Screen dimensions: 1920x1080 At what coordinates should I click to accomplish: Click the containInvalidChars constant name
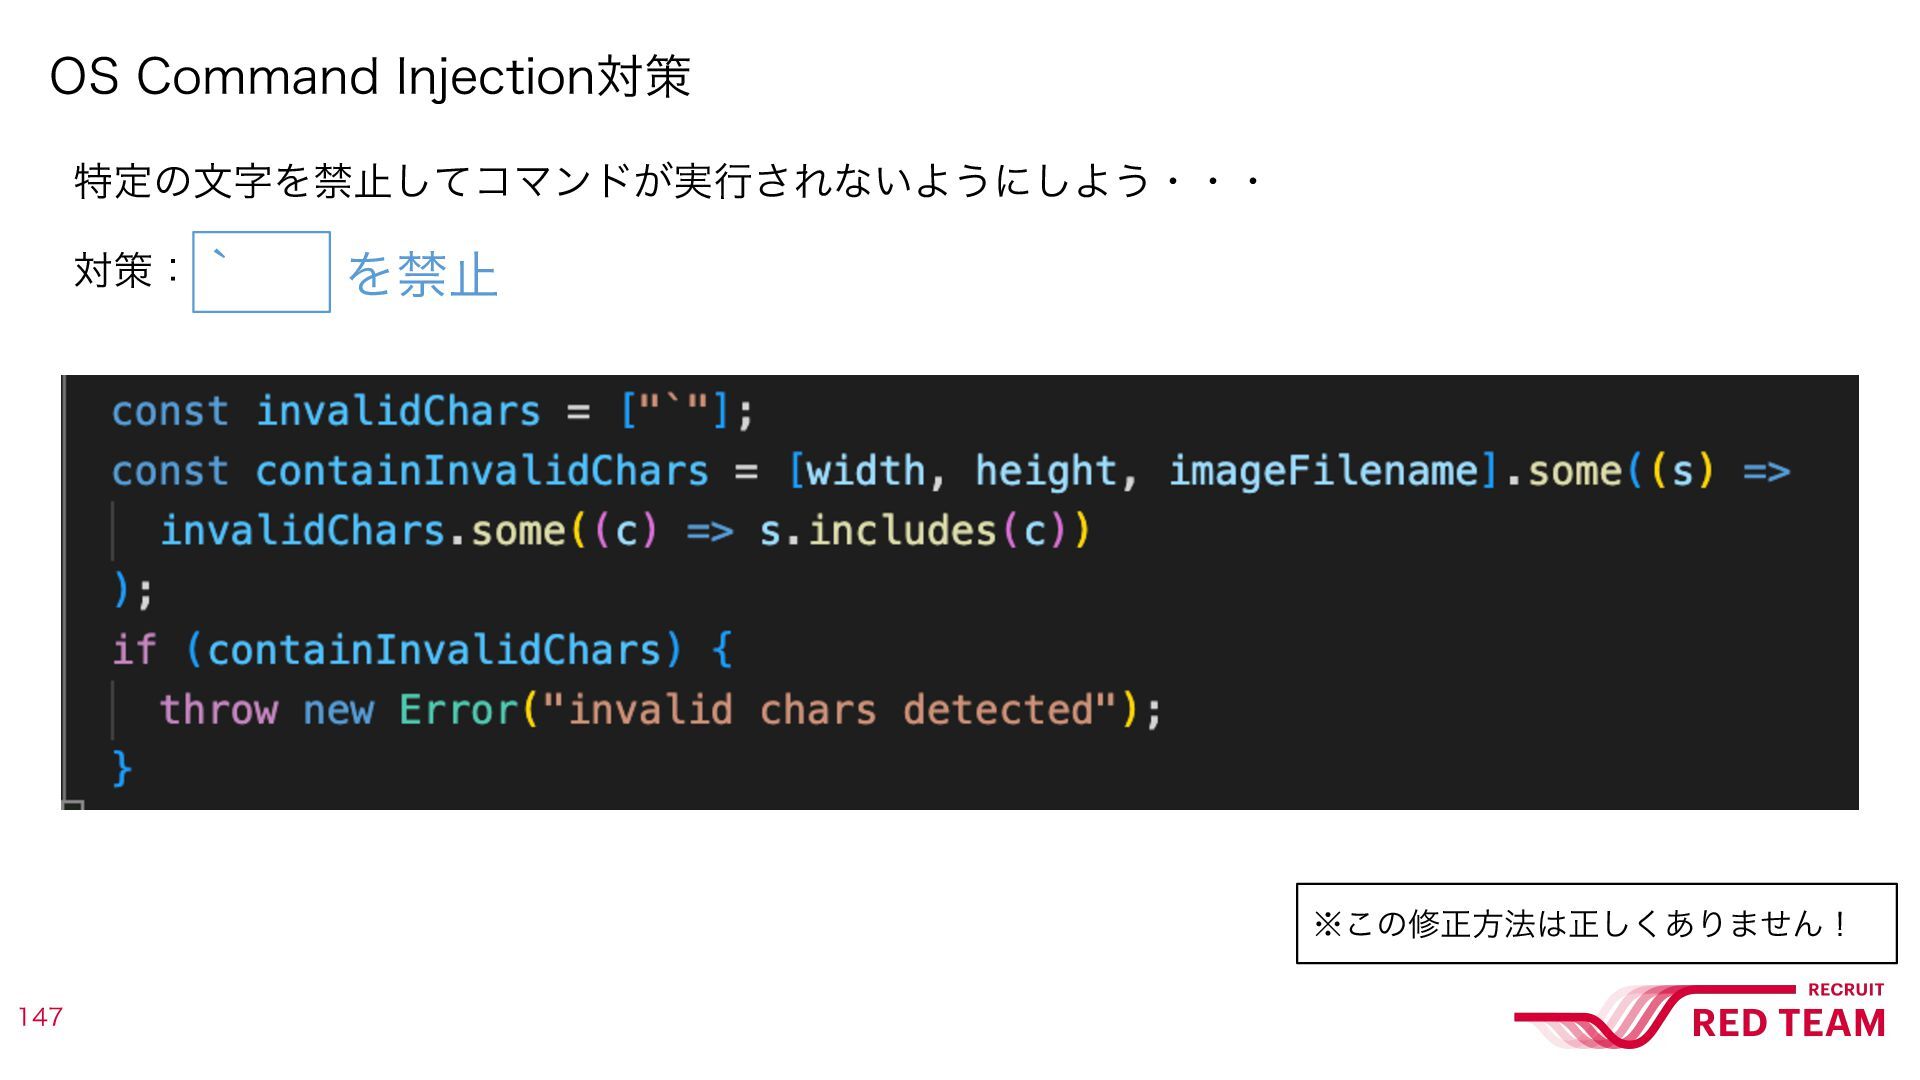pos(482,471)
